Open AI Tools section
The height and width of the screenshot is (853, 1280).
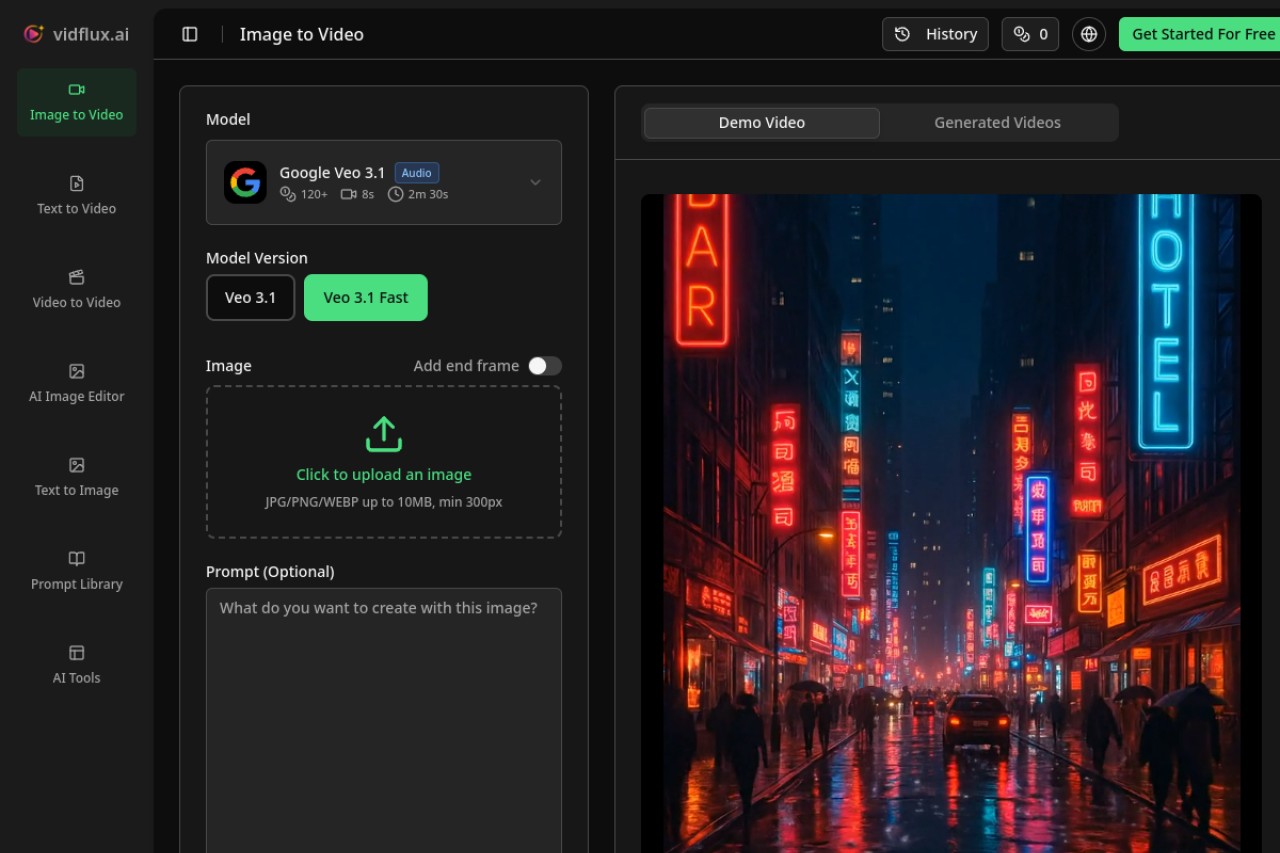point(77,665)
